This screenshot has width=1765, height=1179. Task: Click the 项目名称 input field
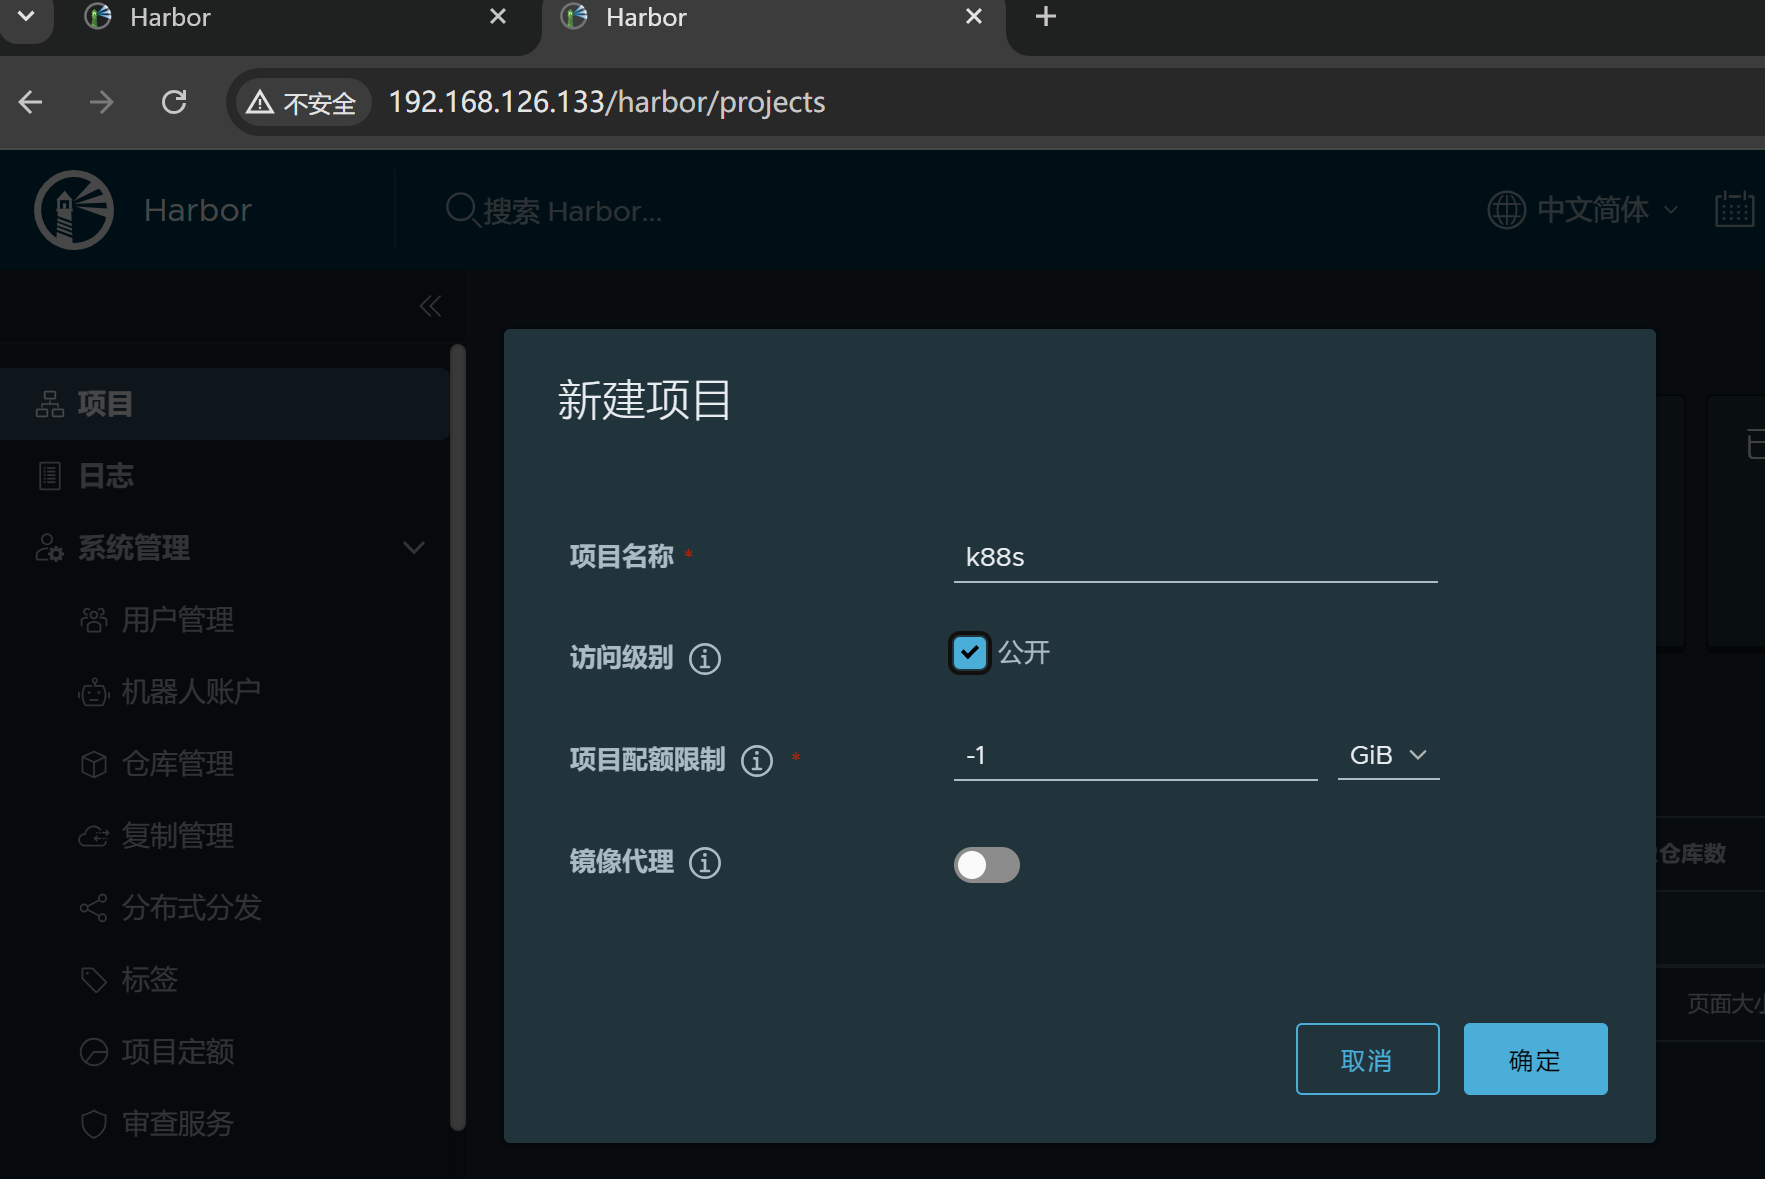point(1195,558)
